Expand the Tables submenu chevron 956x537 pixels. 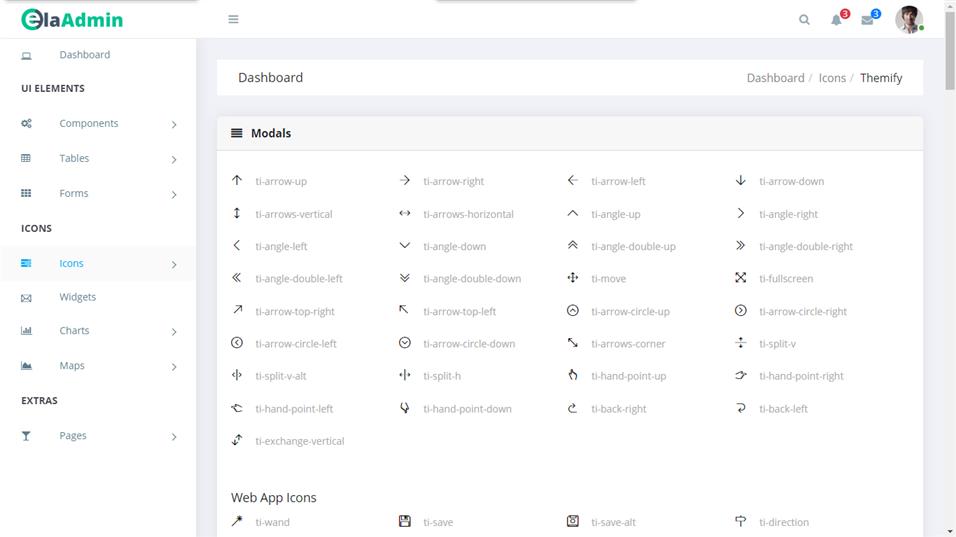pos(174,159)
